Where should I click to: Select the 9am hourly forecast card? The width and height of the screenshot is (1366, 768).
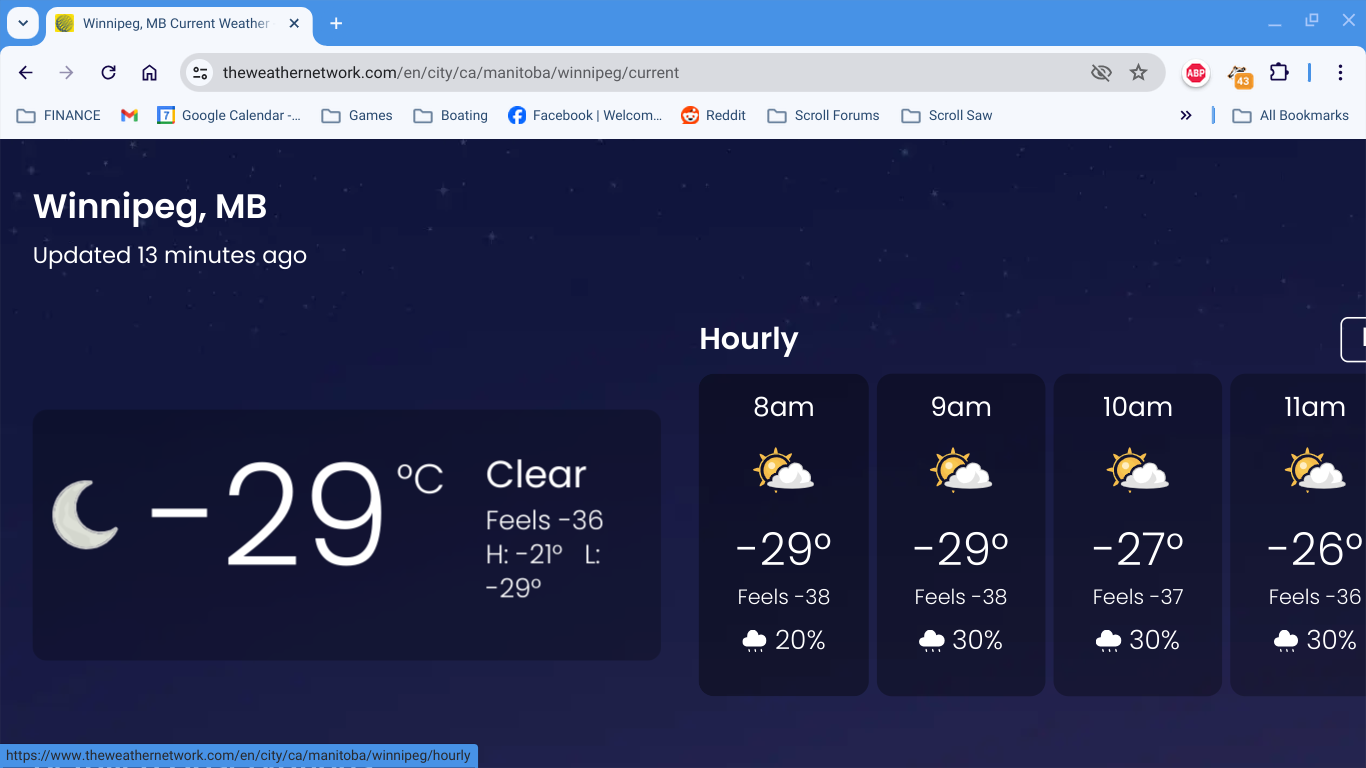tap(960, 535)
